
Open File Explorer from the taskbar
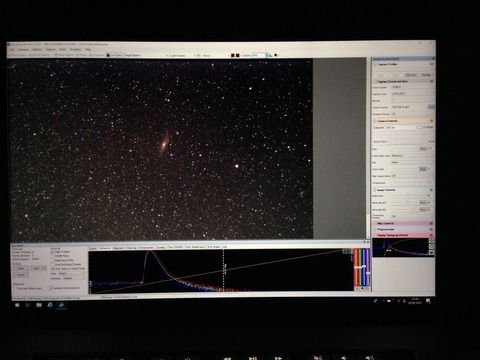tap(39, 305)
